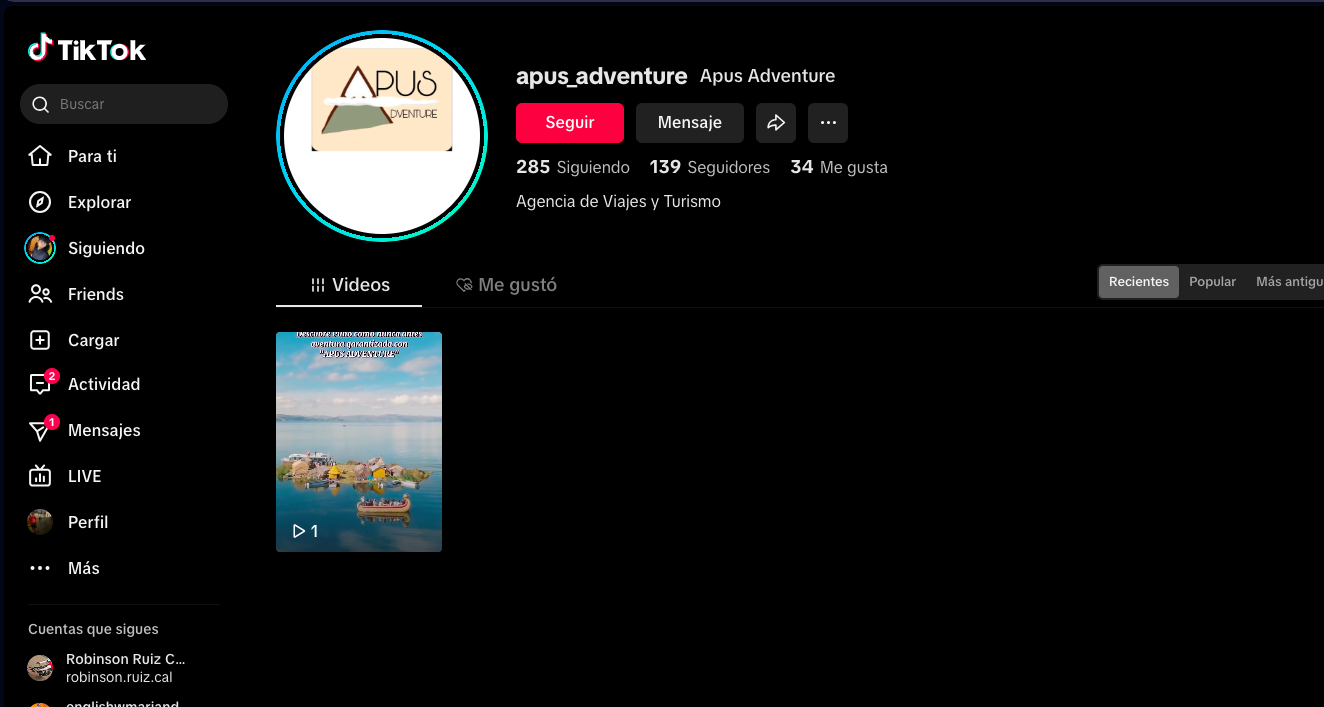Click the video play count icon
This screenshot has height=707, width=1324.
click(298, 531)
